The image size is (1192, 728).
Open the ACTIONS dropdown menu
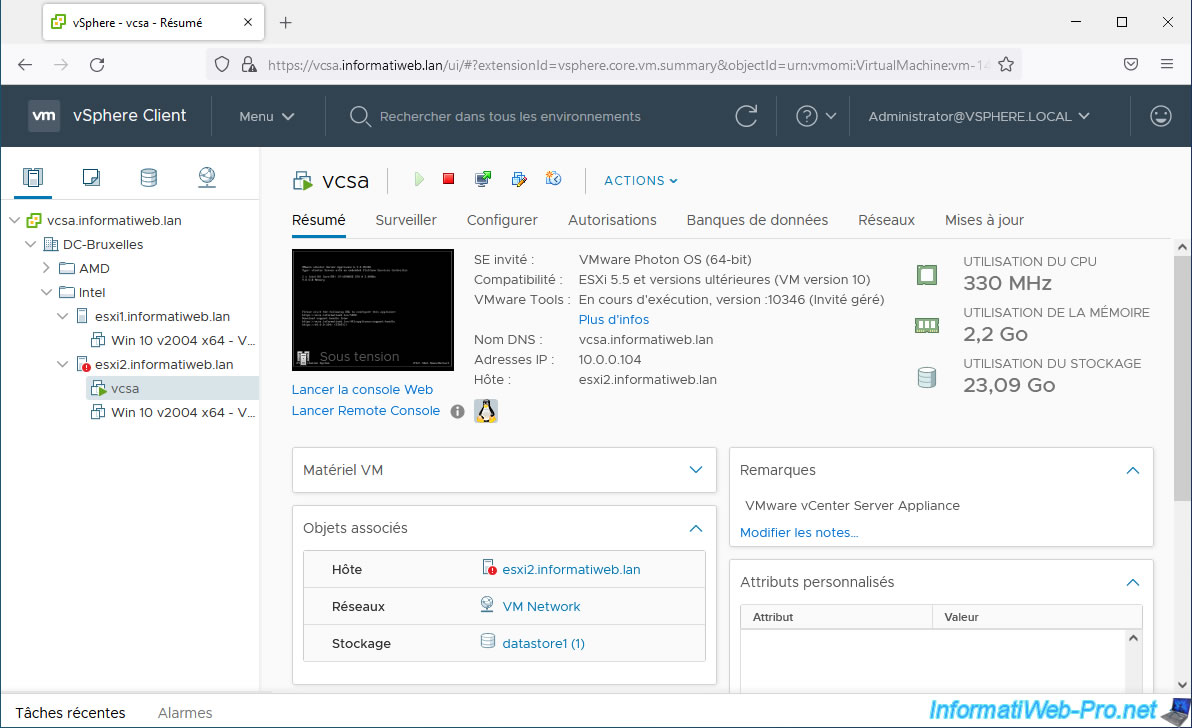pyautogui.click(x=641, y=181)
